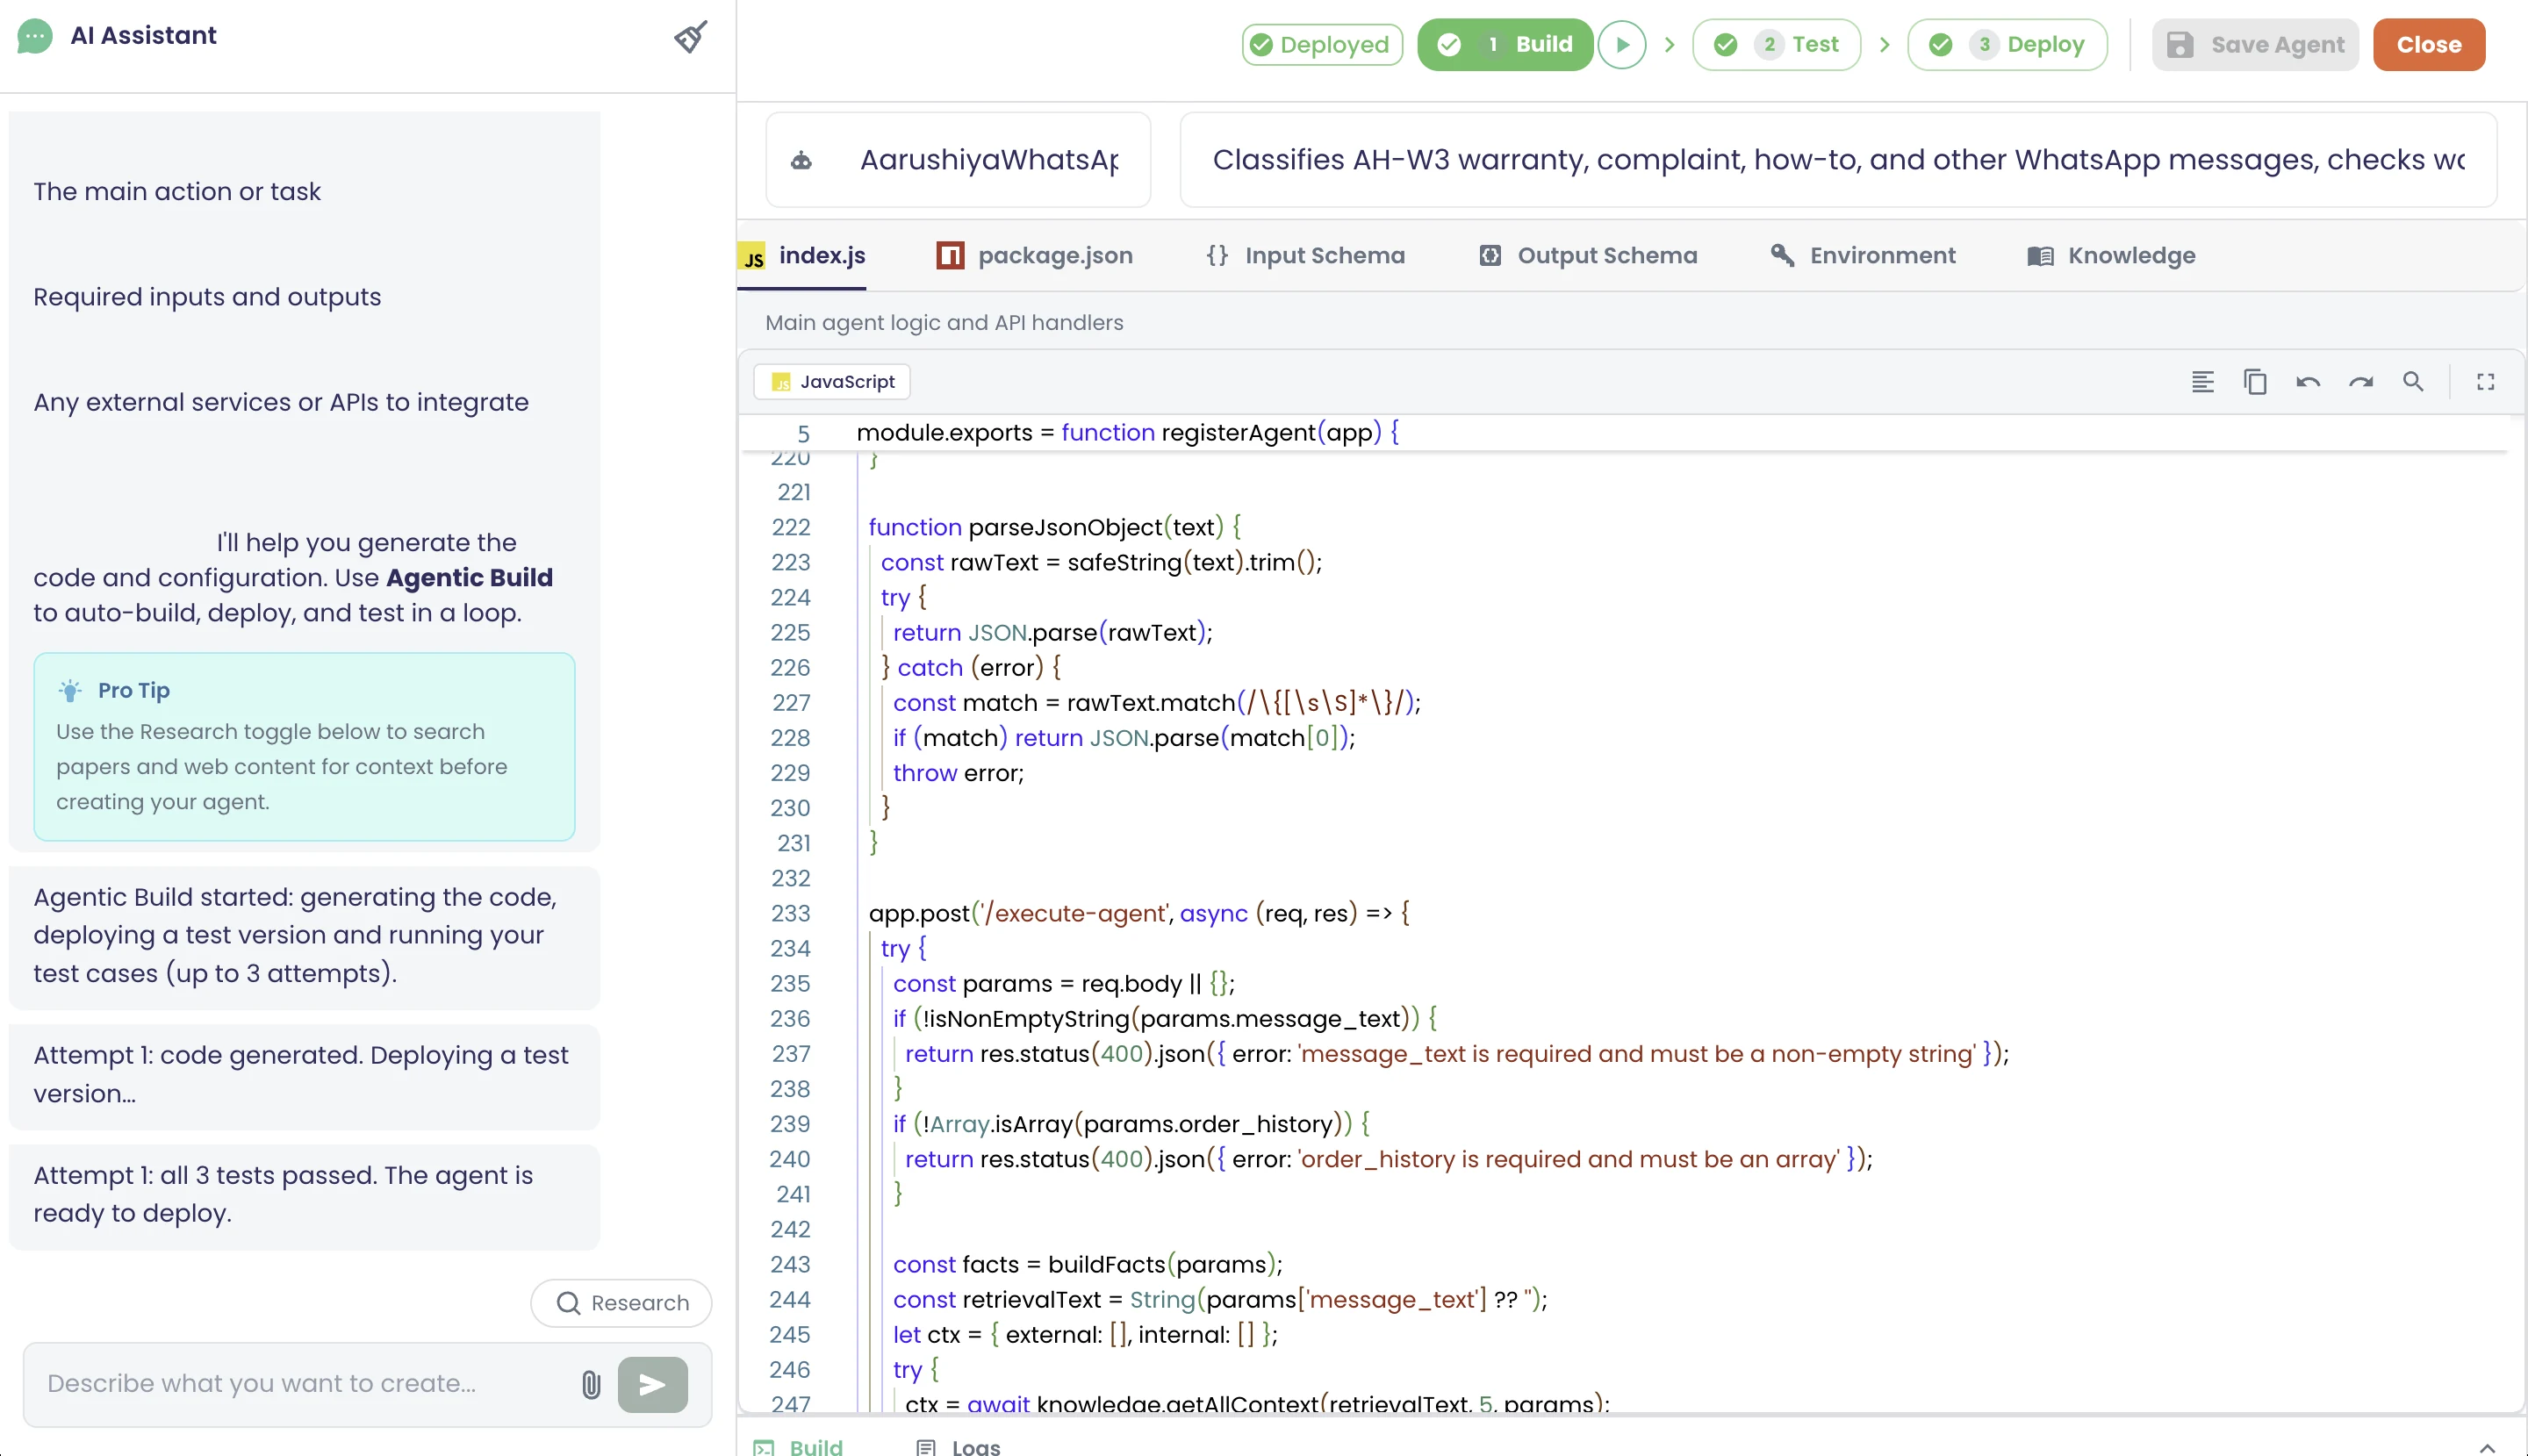Send the message with the arrow button
Screen dimensions: 2528x1456
tap(652, 1384)
